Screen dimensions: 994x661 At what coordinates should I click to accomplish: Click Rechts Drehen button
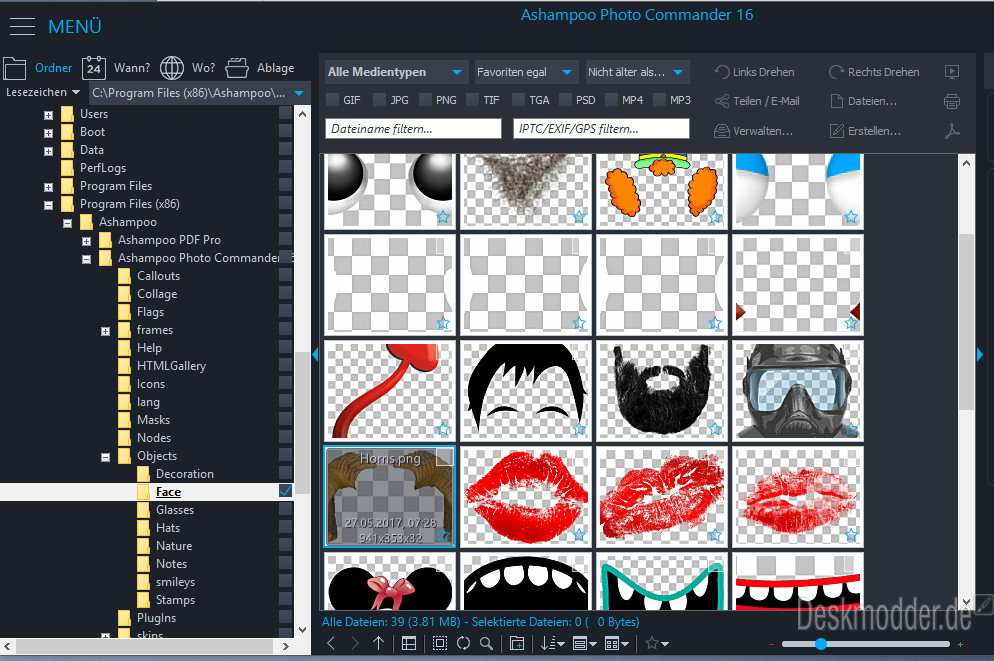[874, 72]
